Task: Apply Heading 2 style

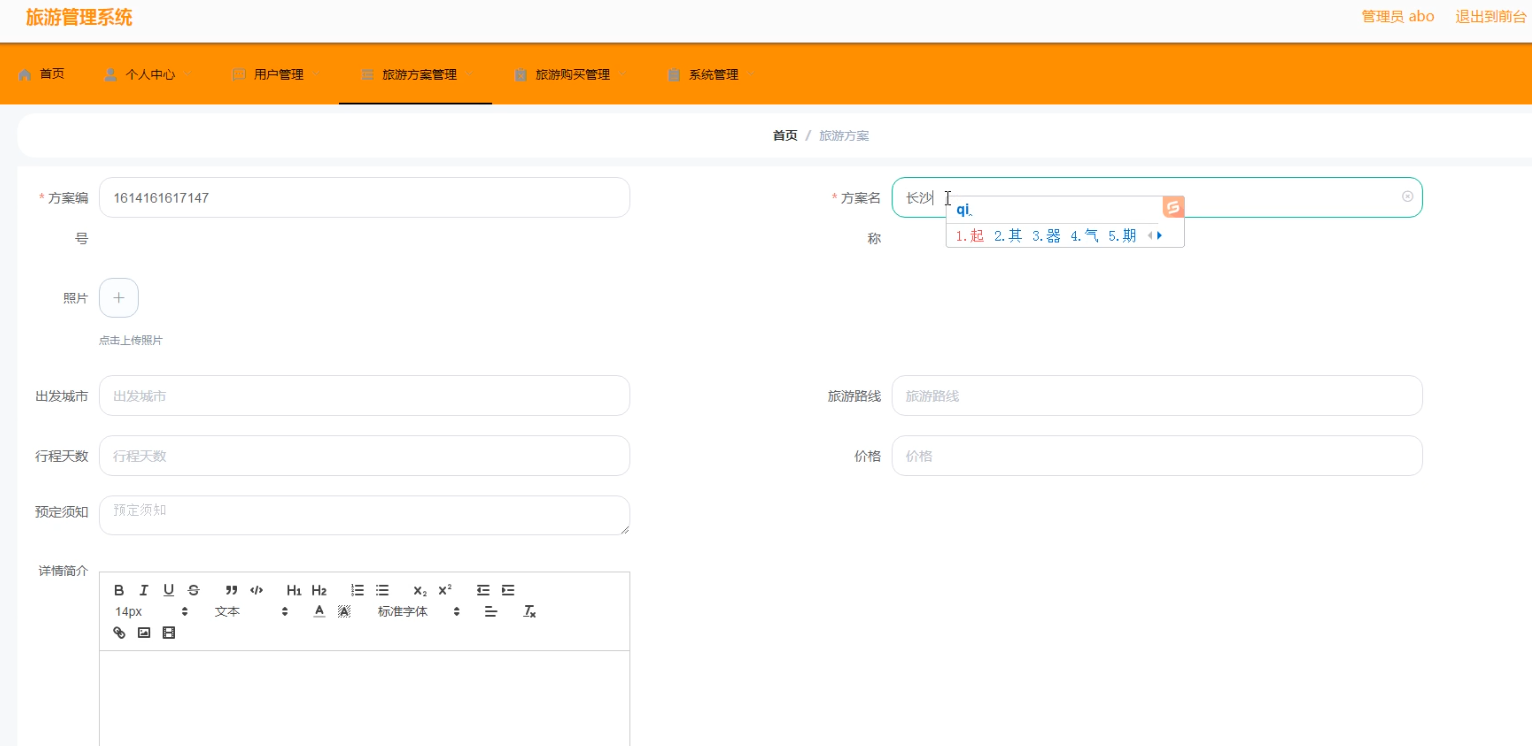Action: [x=319, y=590]
